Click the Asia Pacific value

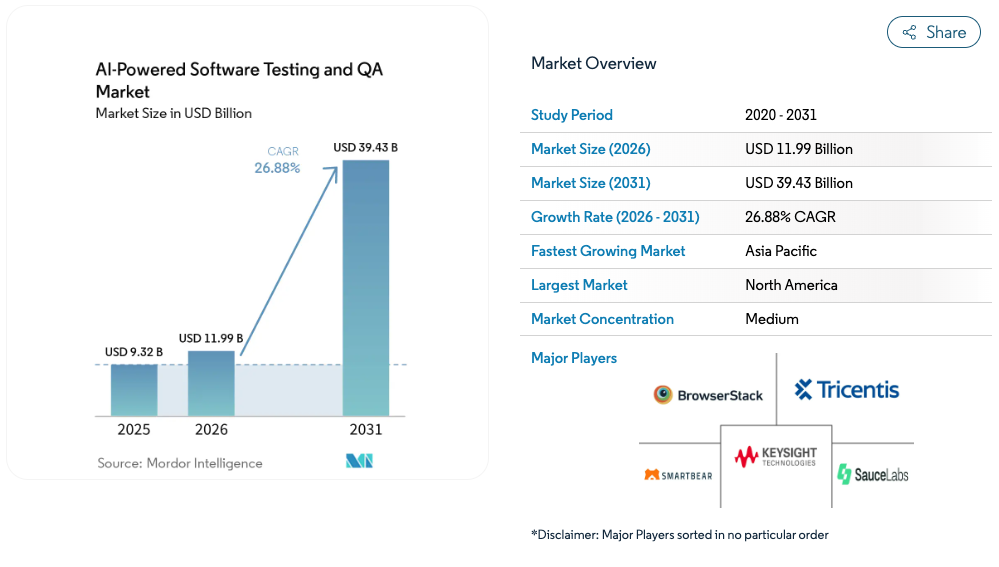[780, 251]
